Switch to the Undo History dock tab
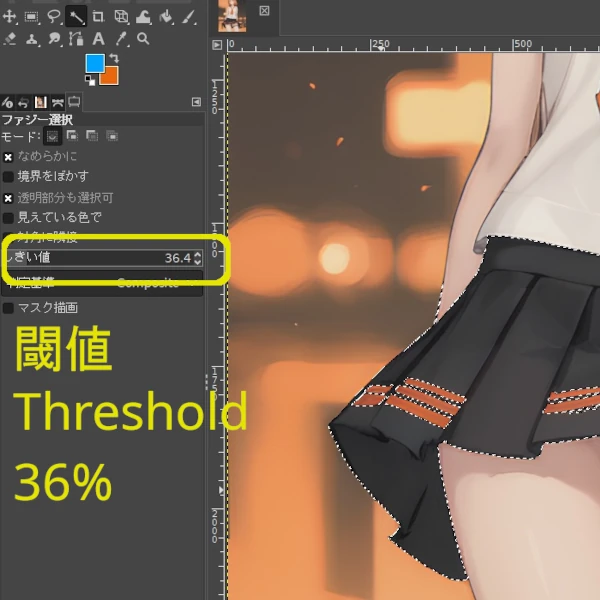Screen dimensions: 600x600 [24, 103]
